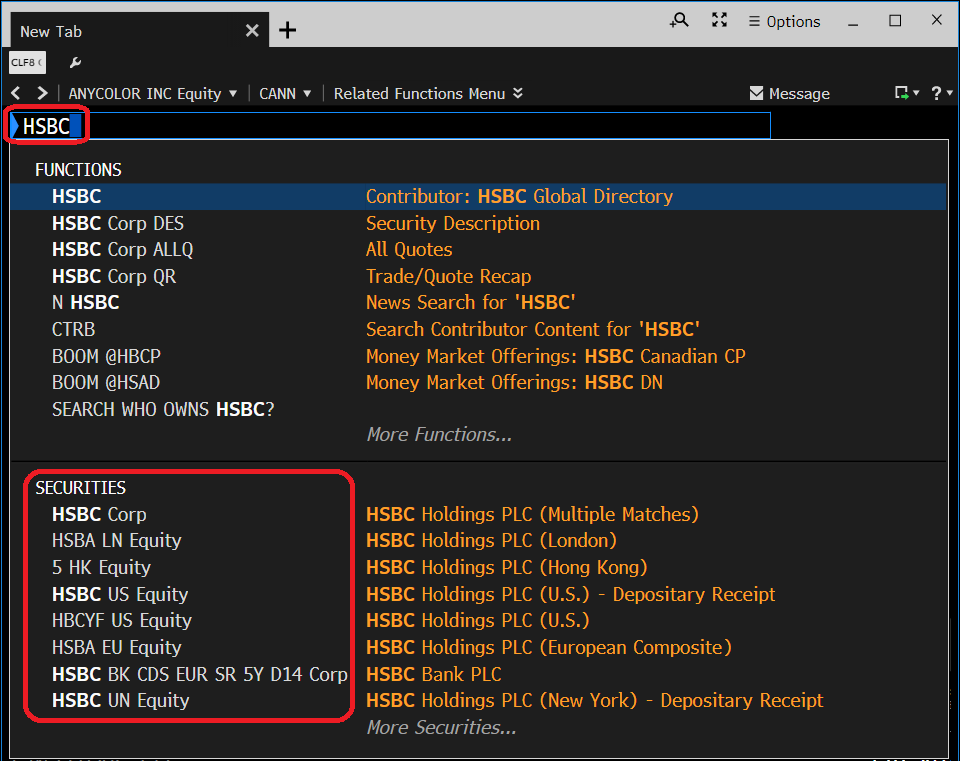Select HSBA LN Equity security

click(x=116, y=541)
